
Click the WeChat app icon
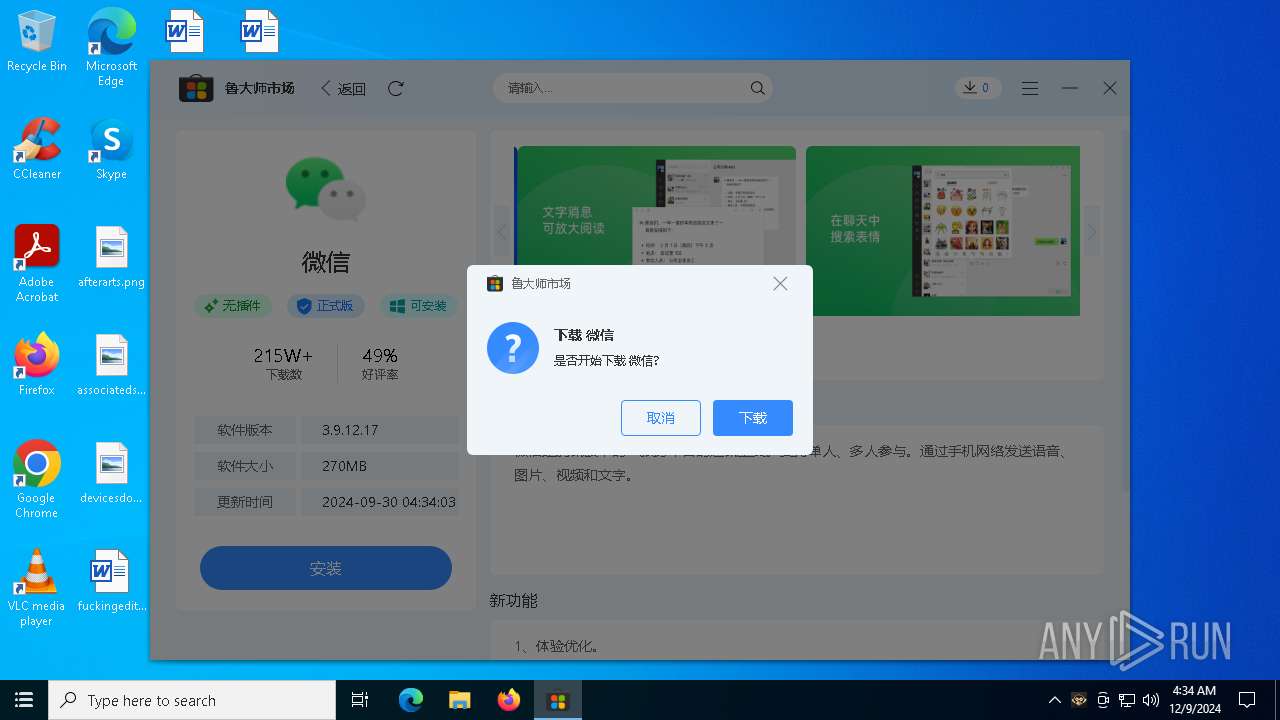[x=326, y=188]
